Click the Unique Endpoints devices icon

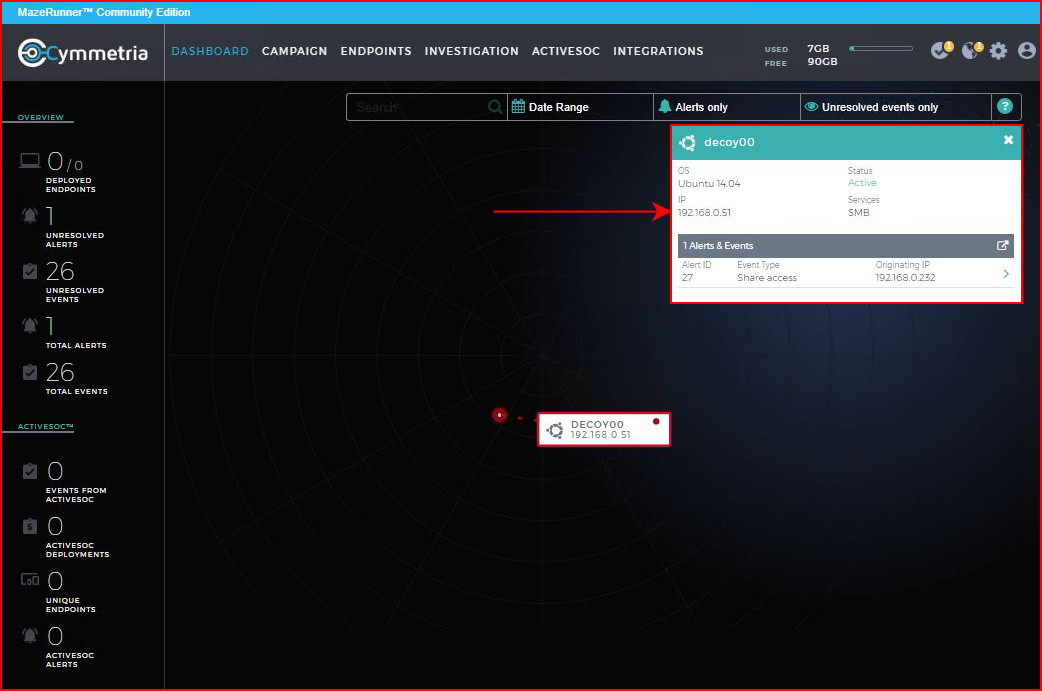coord(30,580)
